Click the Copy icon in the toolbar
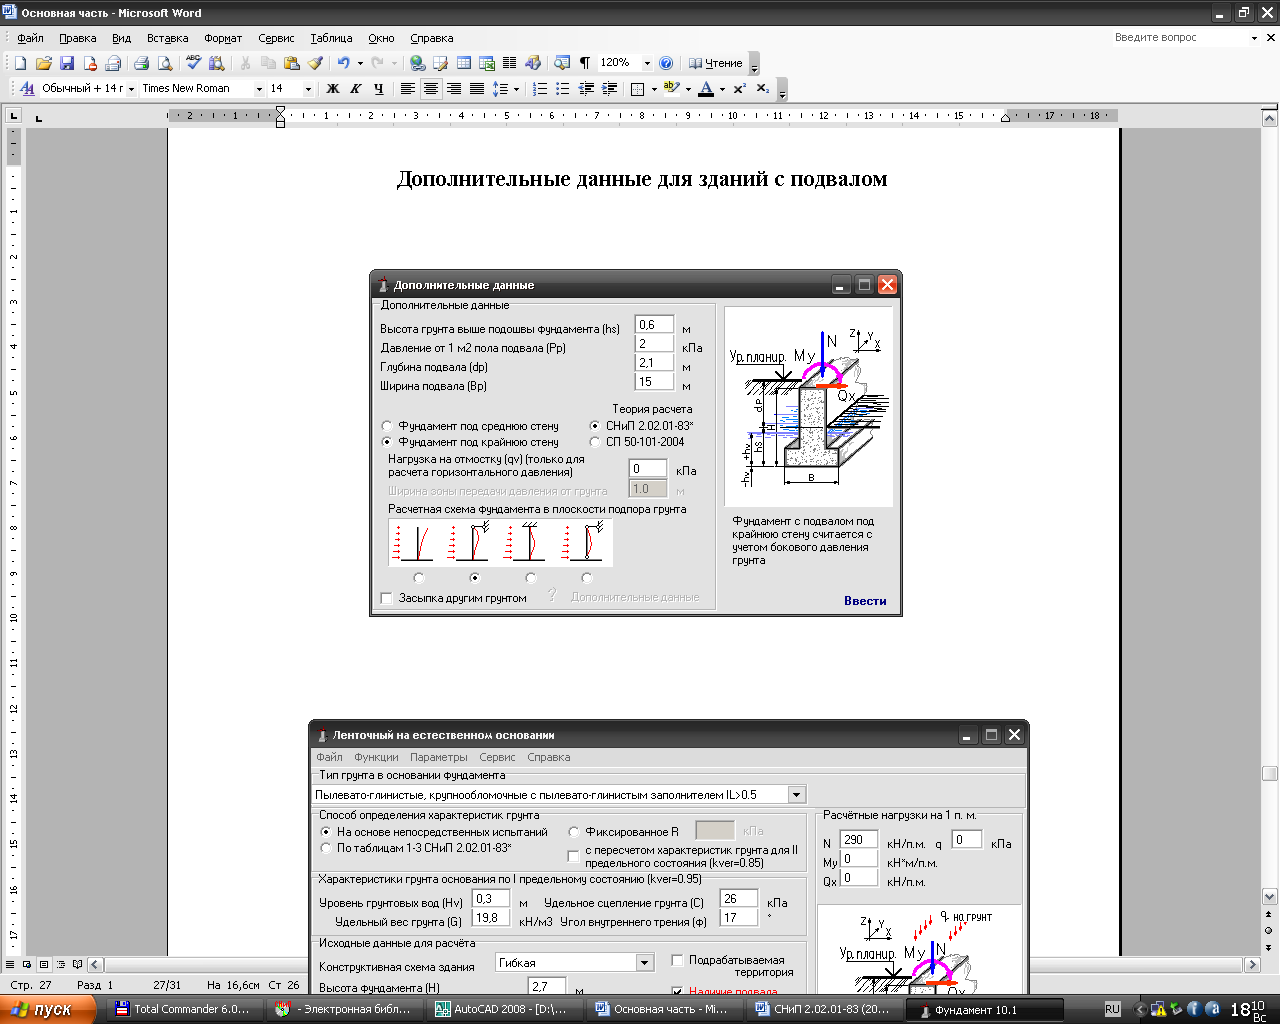The width and height of the screenshot is (1280, 1024). pos(268,63)
